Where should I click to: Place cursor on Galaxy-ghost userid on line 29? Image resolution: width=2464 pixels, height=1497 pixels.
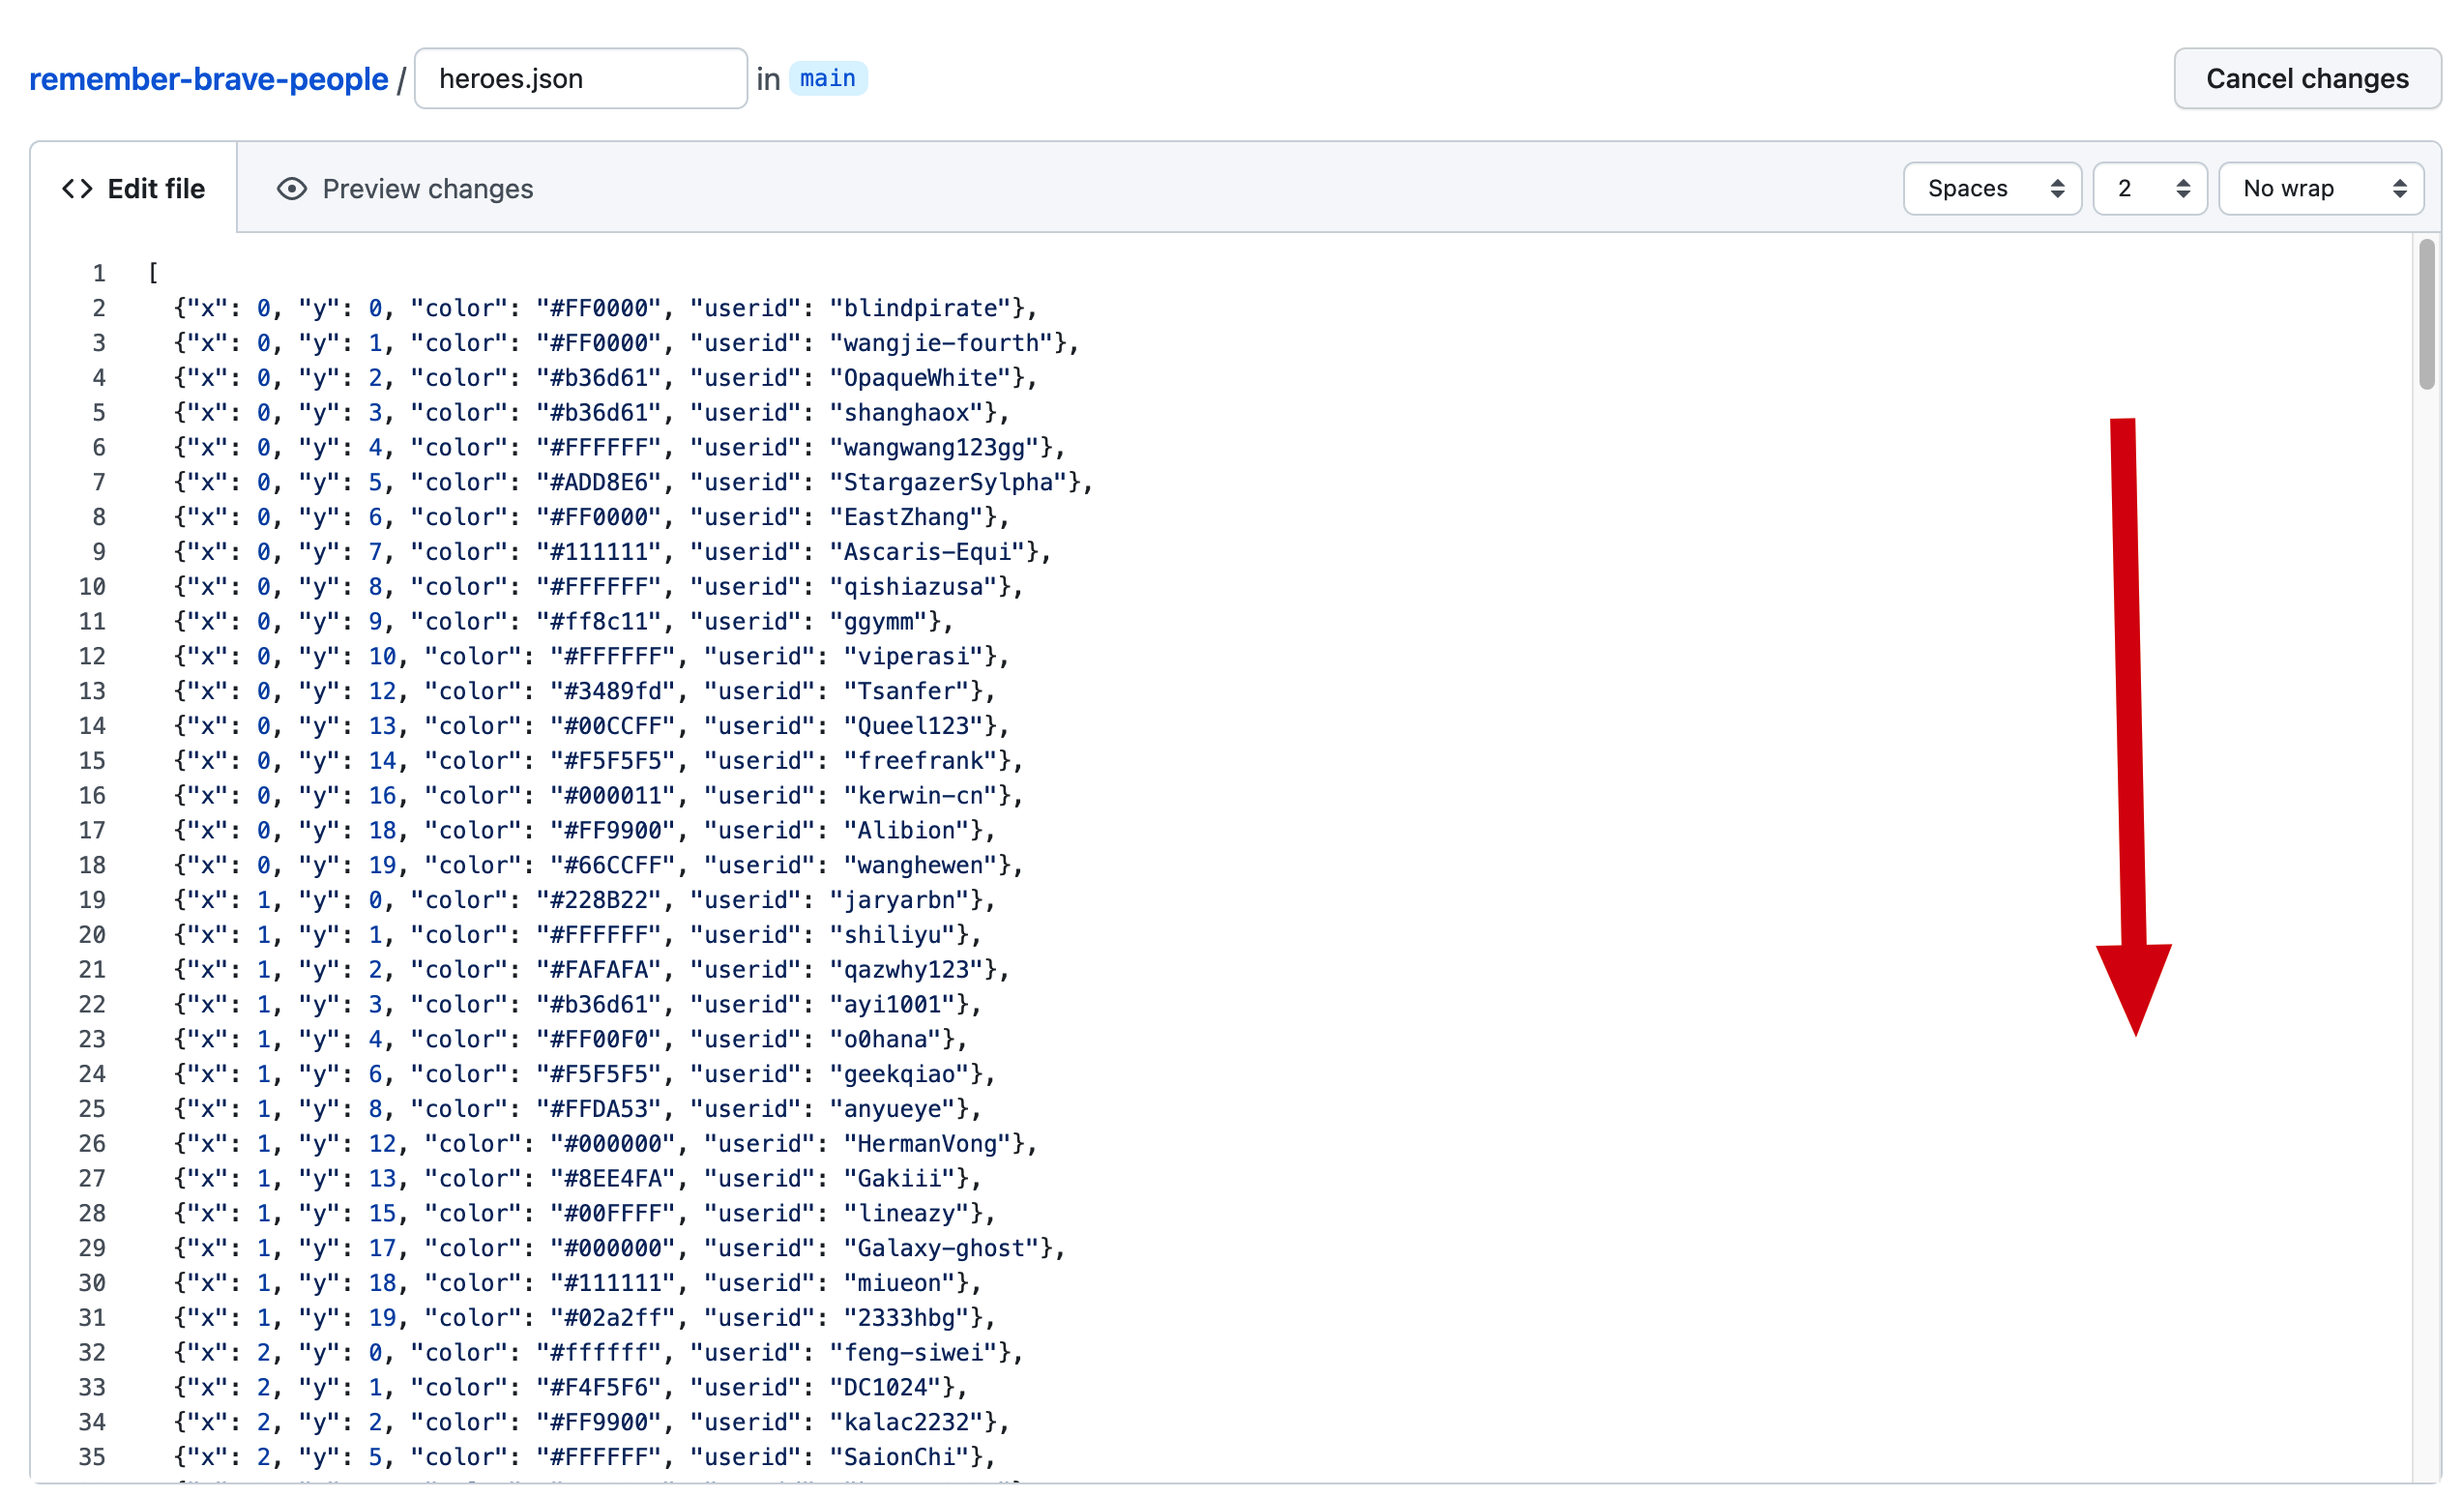941,1248
